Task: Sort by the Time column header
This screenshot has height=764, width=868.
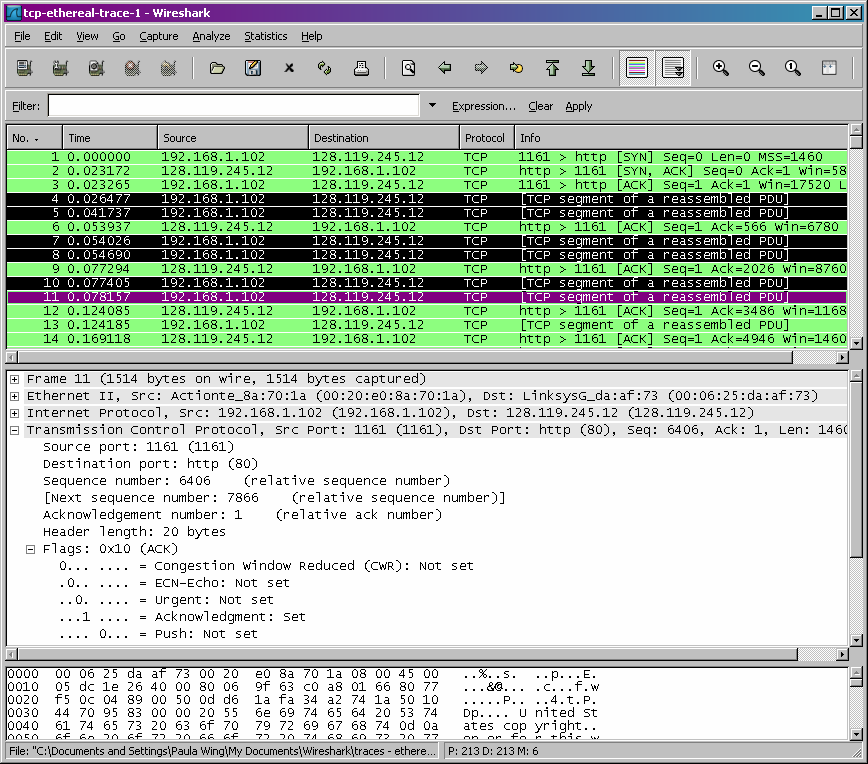Action: [110, 138]
